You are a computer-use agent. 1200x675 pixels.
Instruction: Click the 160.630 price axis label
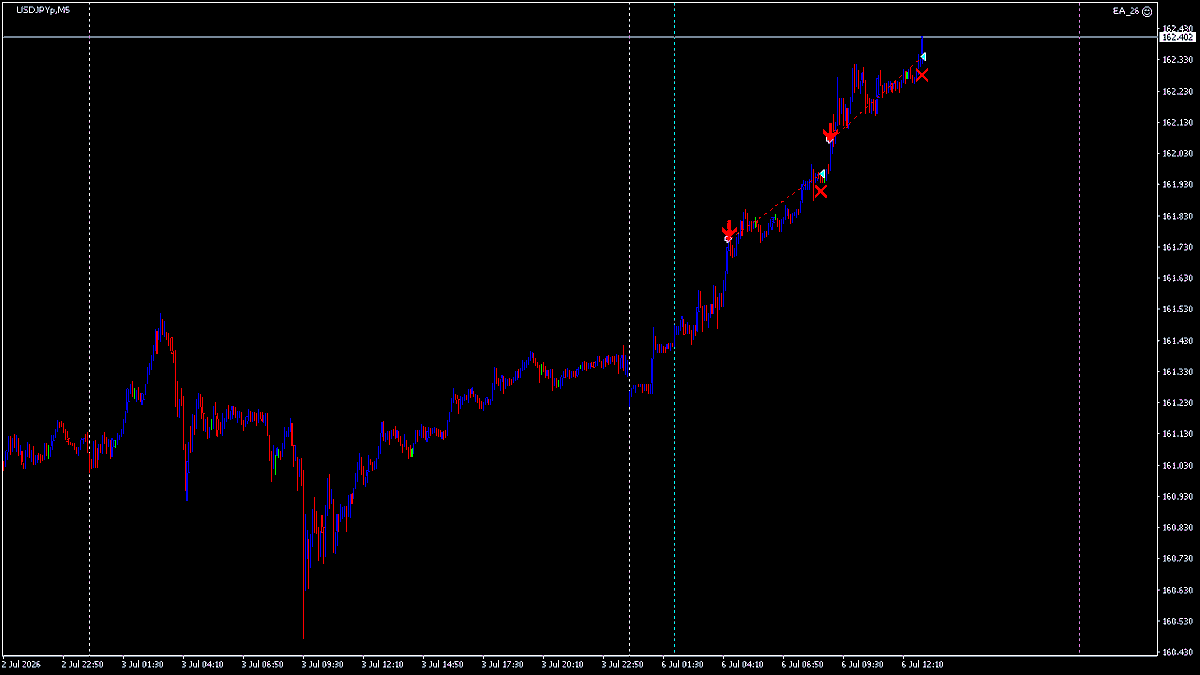coord(1177,590)
